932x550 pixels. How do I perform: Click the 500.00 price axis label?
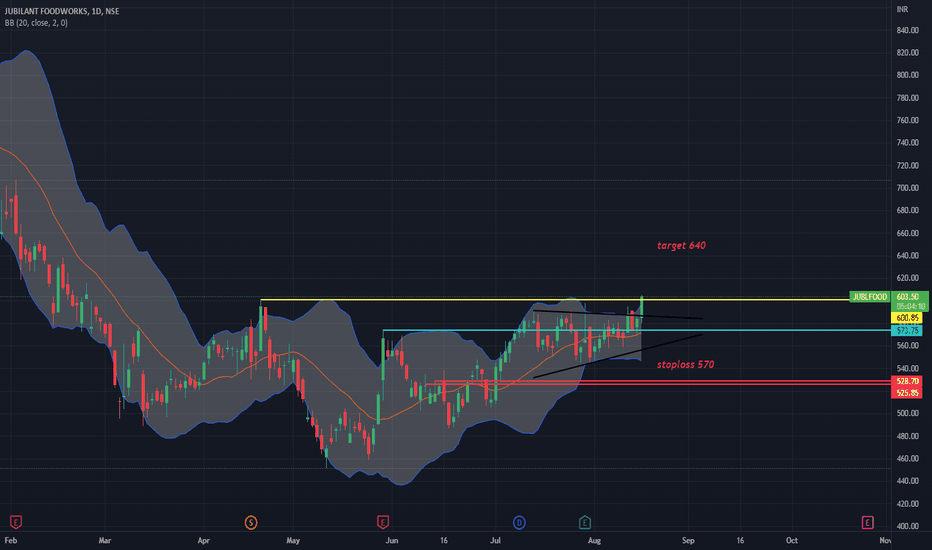(907, 413)
